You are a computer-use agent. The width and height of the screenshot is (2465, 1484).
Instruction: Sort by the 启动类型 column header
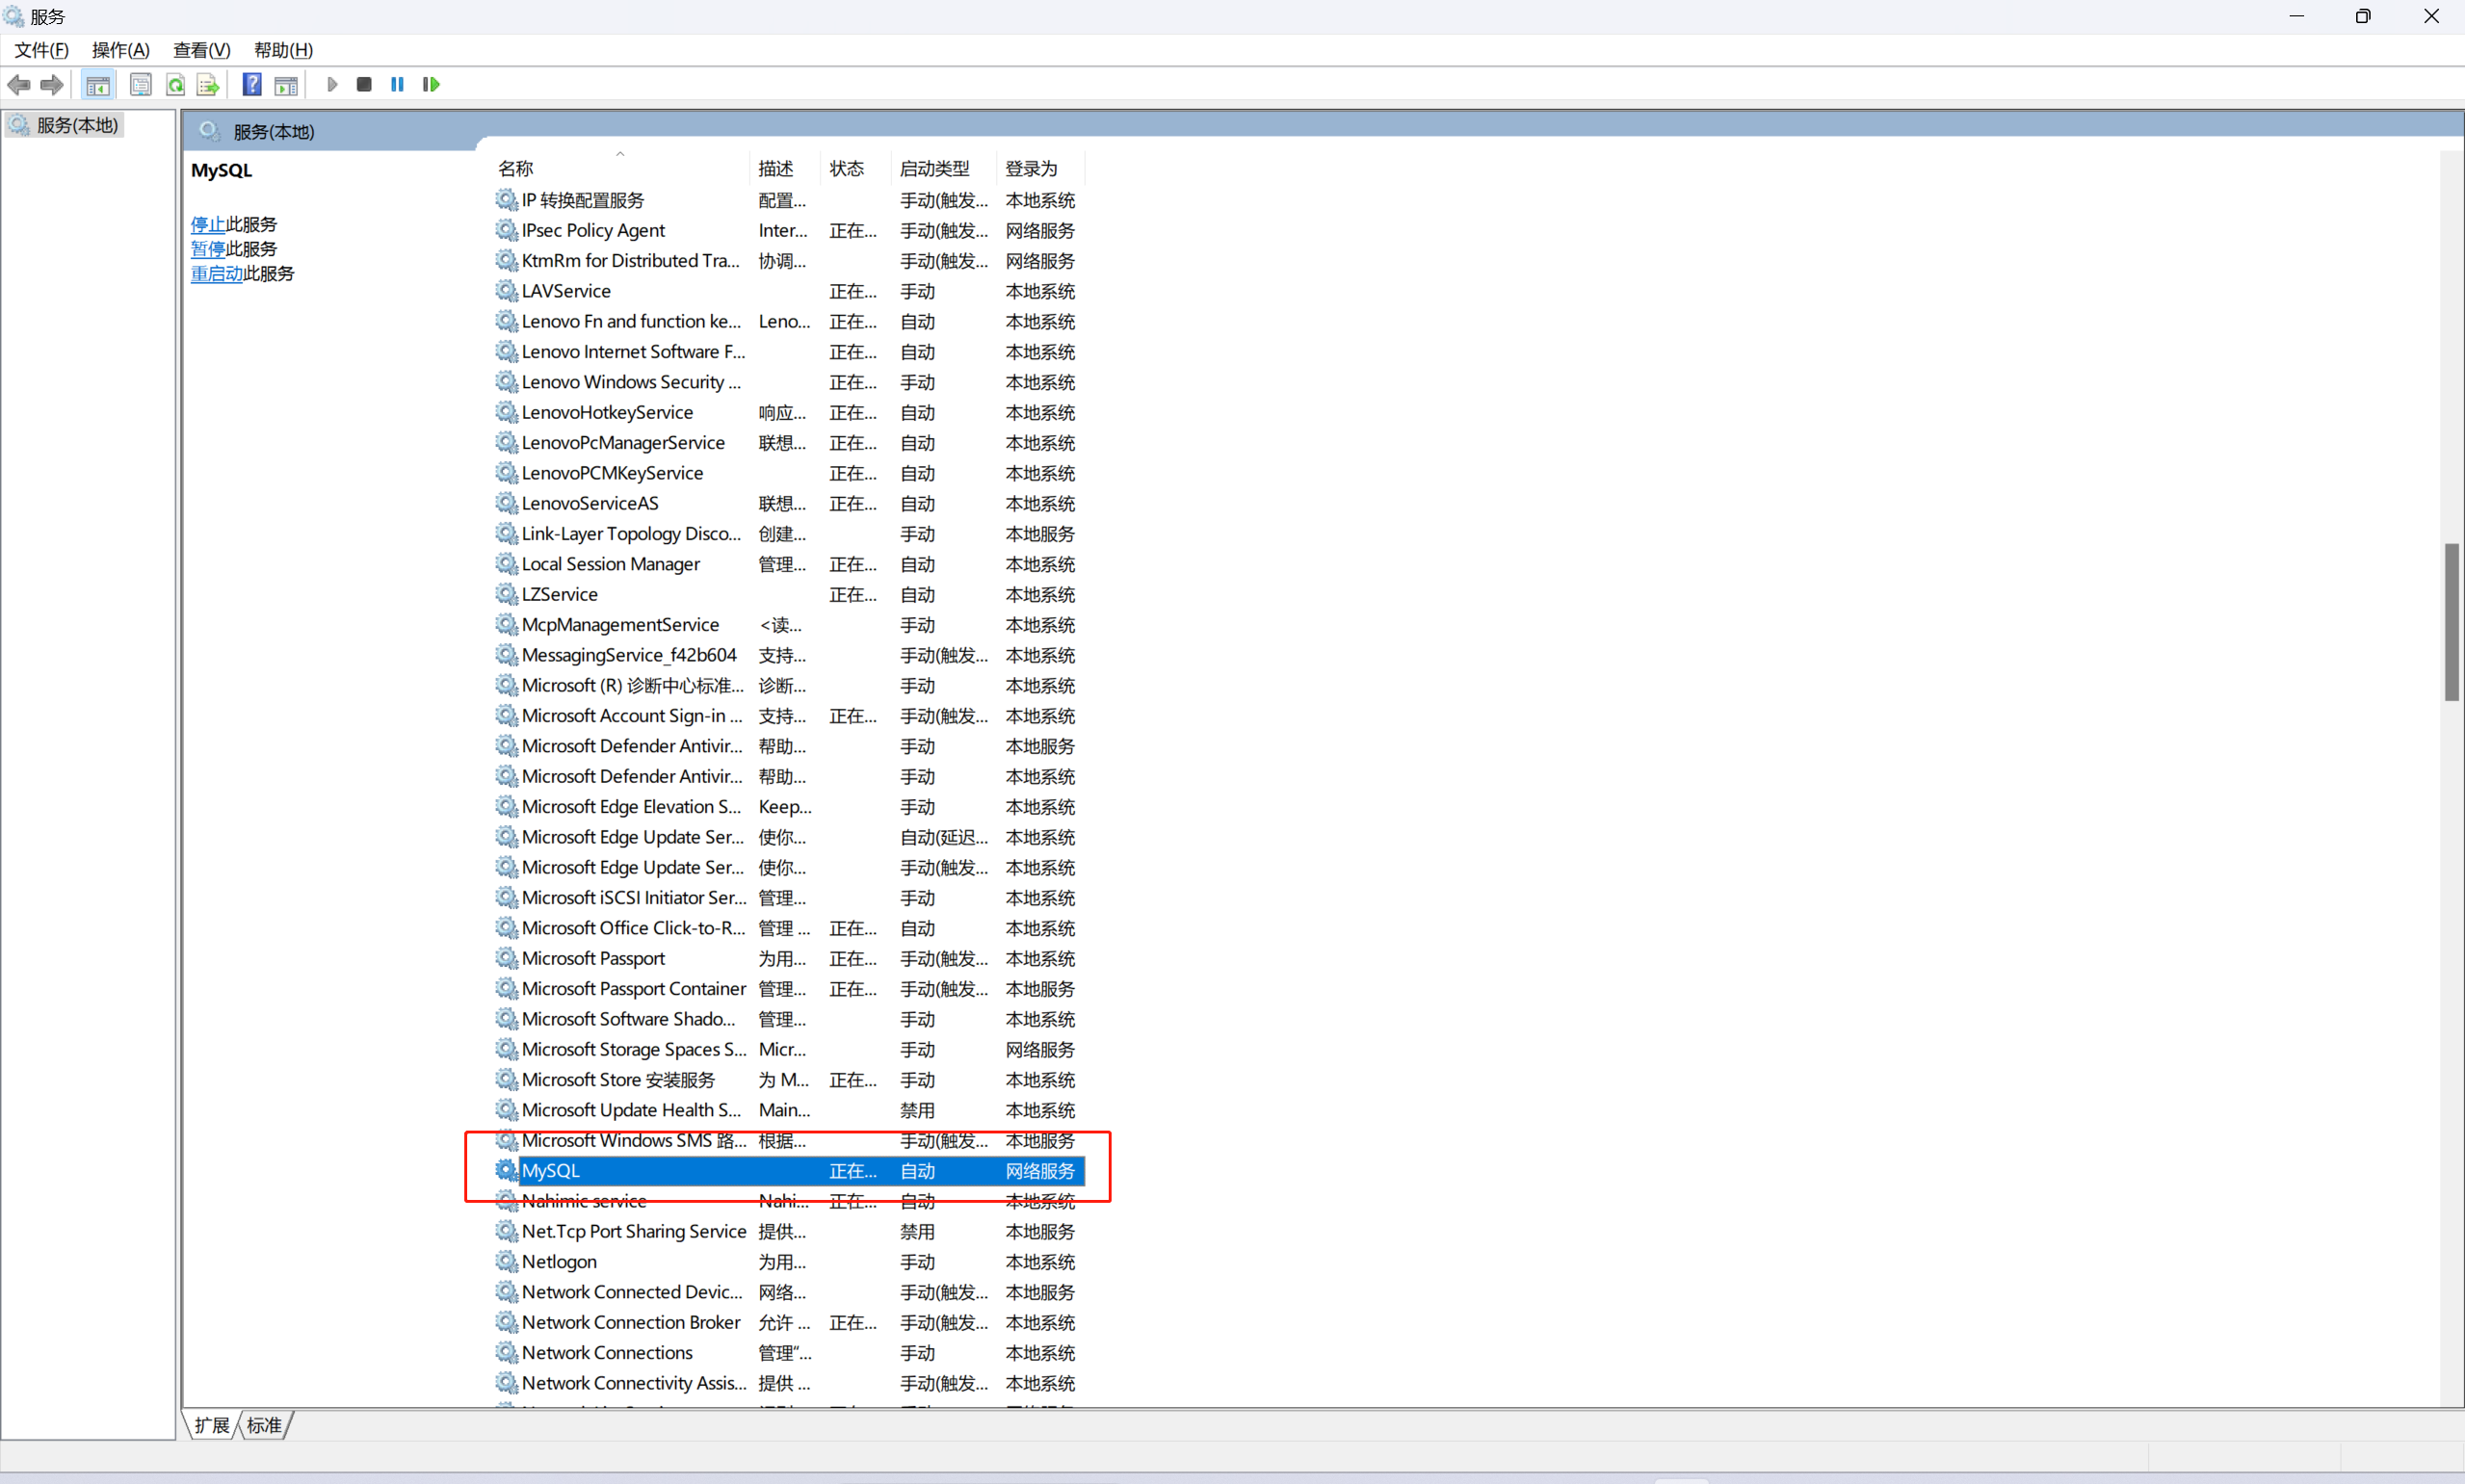[934, 168]
